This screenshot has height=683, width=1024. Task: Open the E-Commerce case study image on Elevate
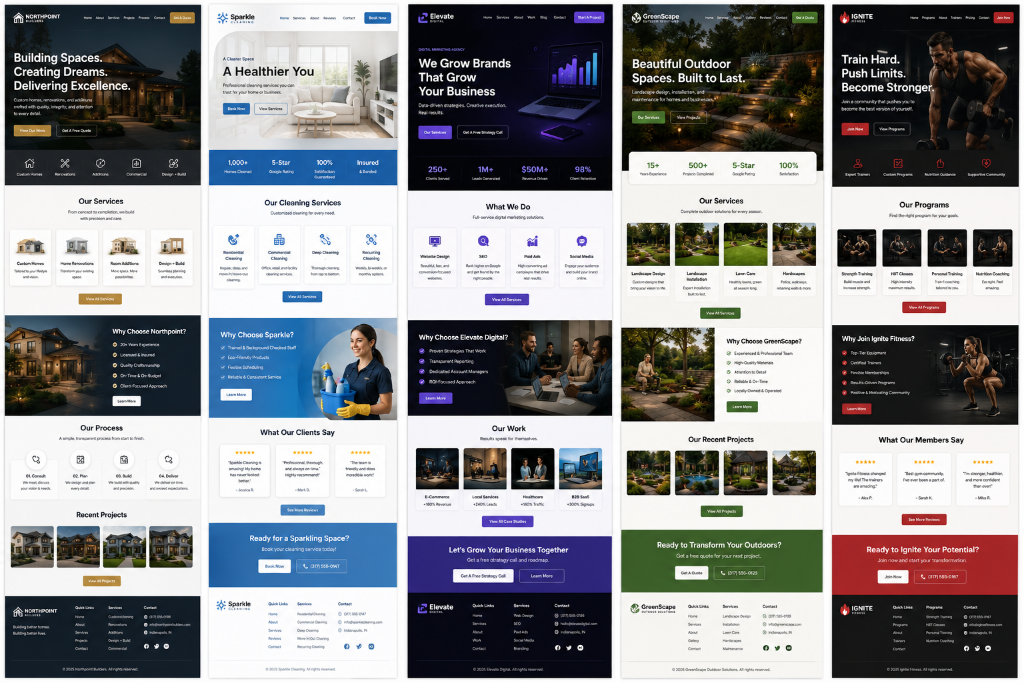pyautogui.click(x=437, y=469)
